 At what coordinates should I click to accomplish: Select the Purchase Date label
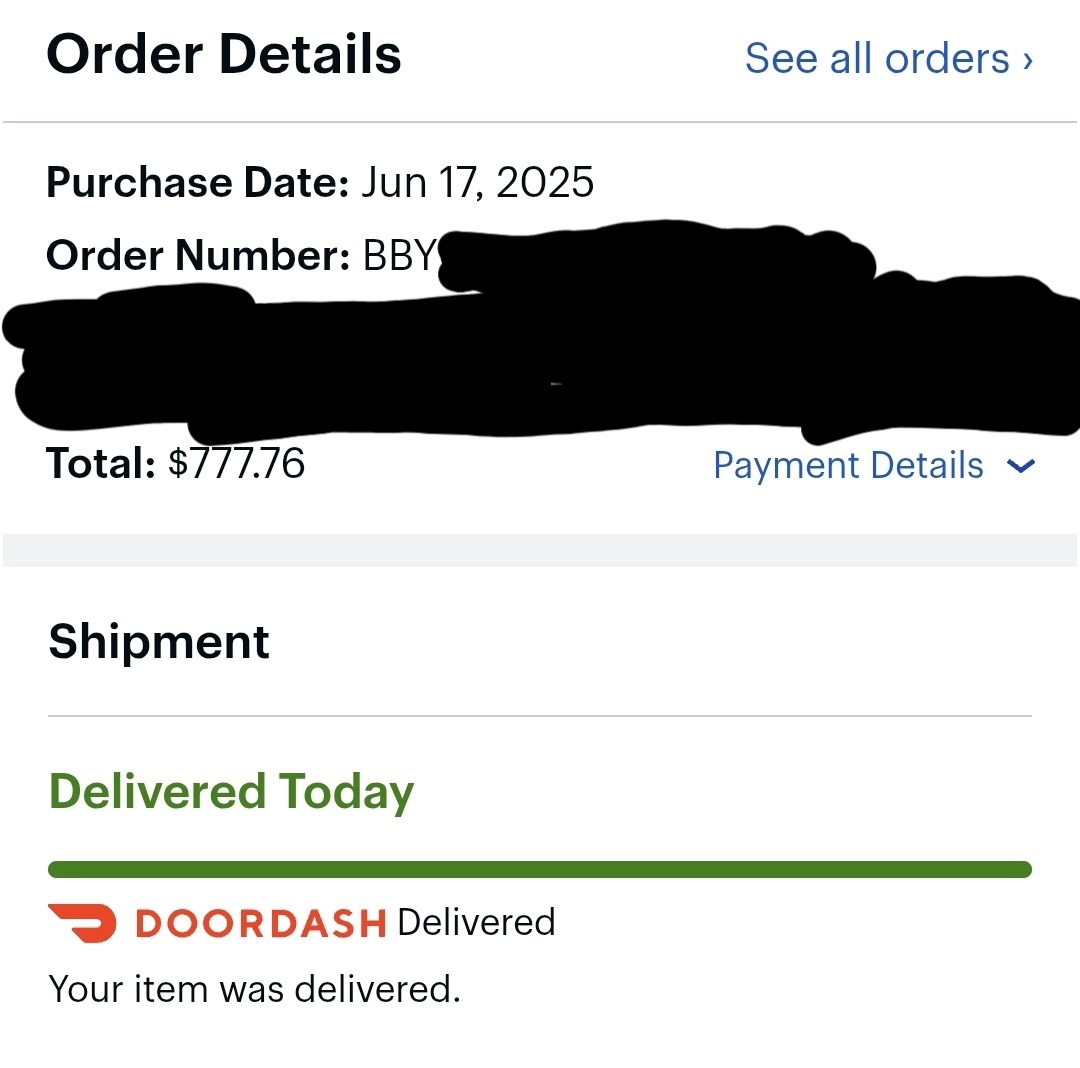coord(198,183)
